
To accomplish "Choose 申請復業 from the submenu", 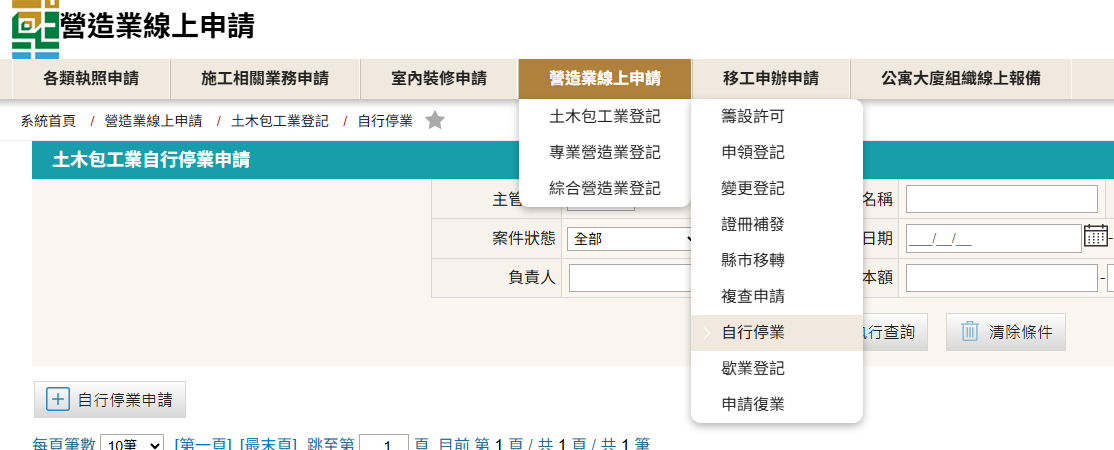I will pos(753,405).
